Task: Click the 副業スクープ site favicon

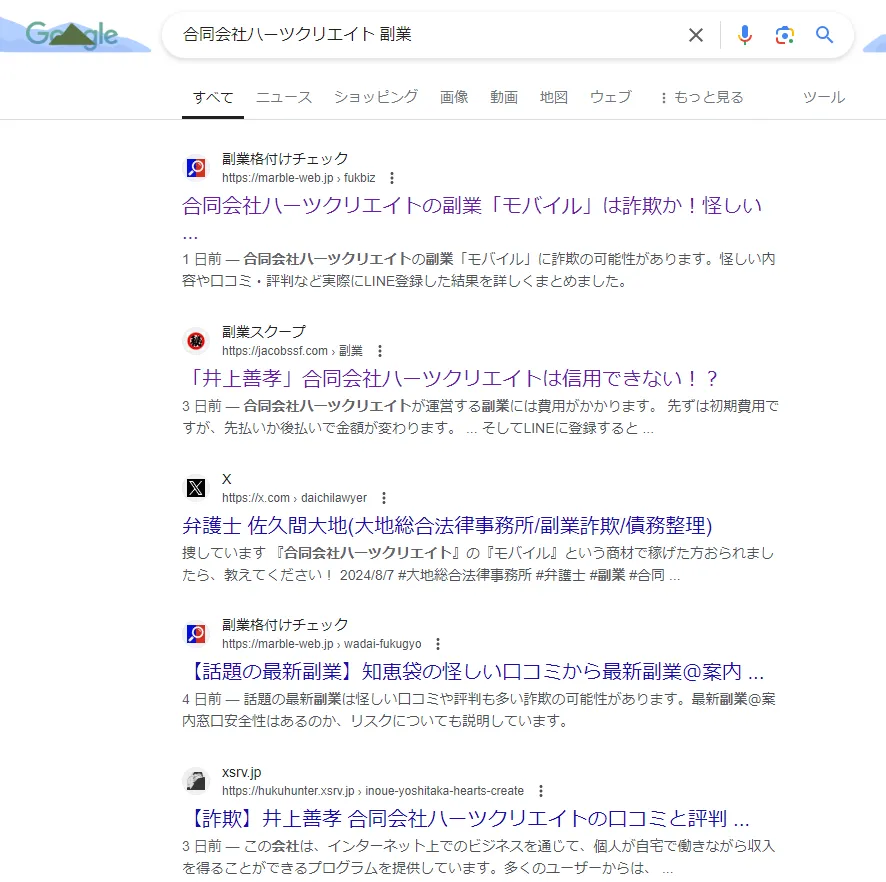Action: point(196,341)
